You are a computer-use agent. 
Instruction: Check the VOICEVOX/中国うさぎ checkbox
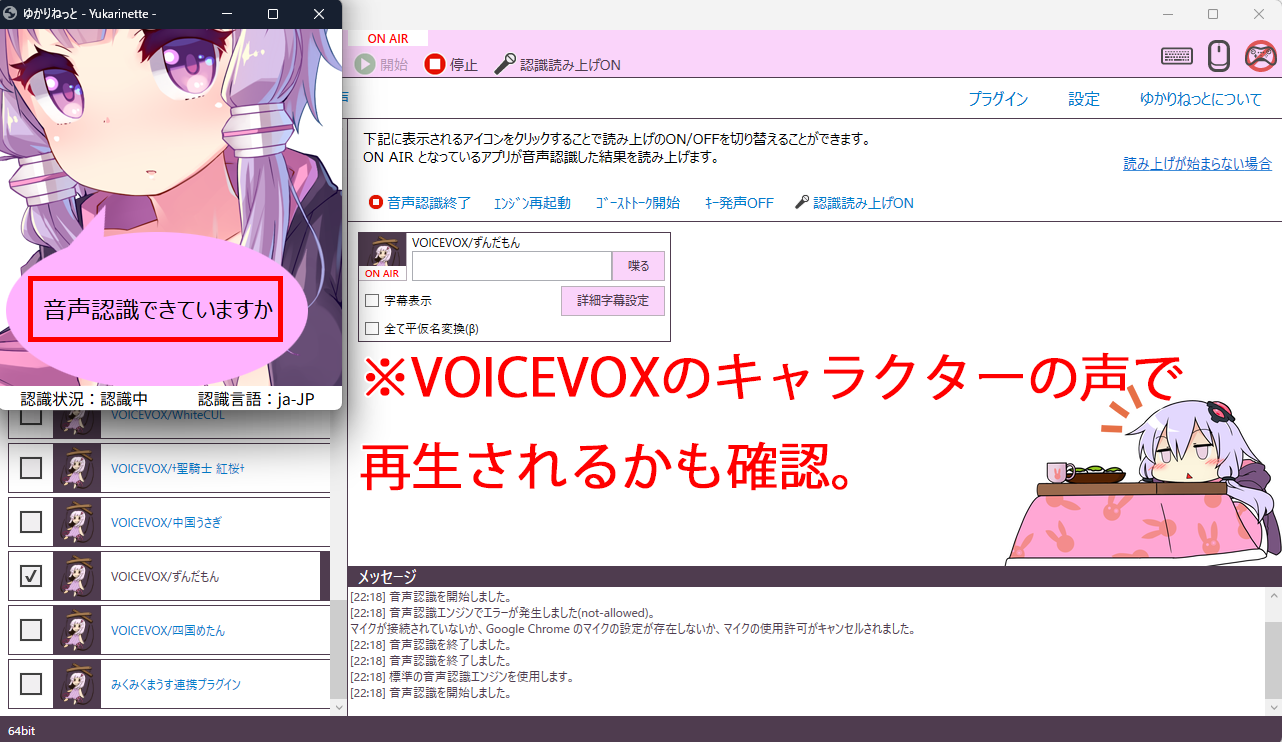(31, 521)
